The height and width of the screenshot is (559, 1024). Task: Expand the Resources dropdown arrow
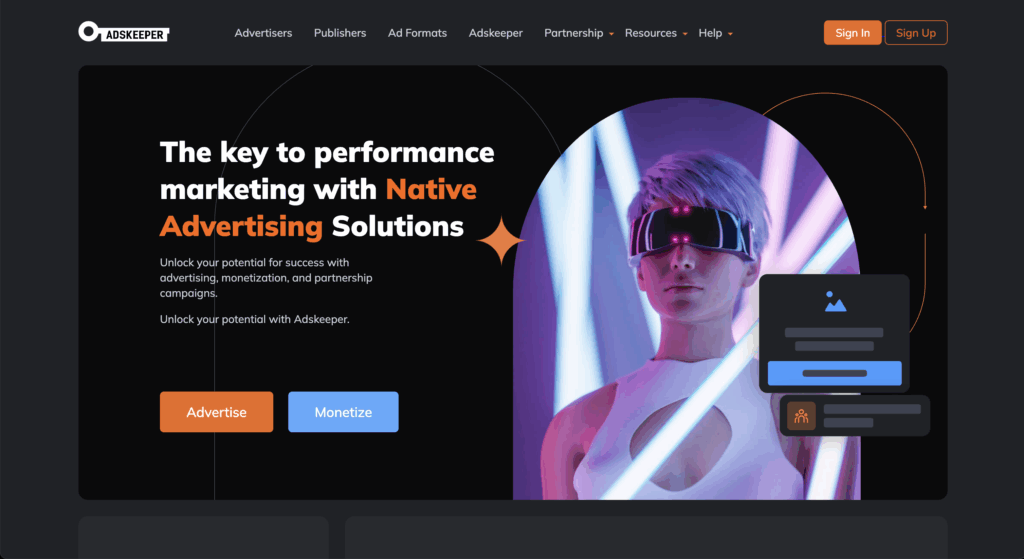tap(685, 34)
